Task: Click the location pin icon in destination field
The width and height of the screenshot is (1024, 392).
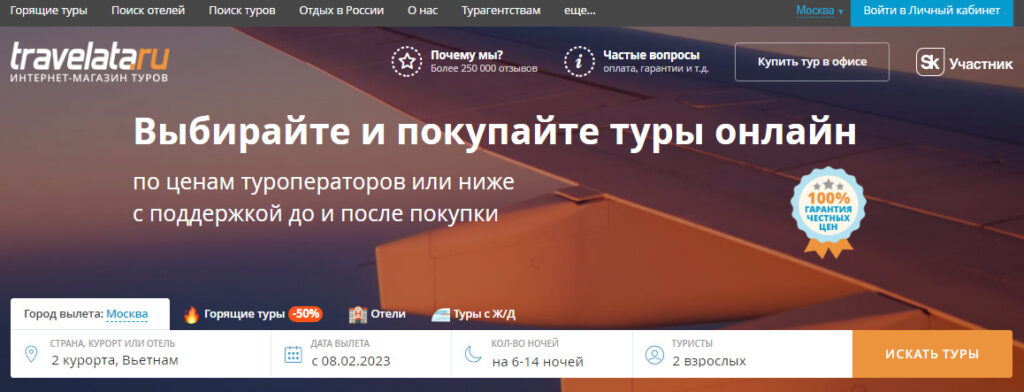Action: tap(31, 354)
